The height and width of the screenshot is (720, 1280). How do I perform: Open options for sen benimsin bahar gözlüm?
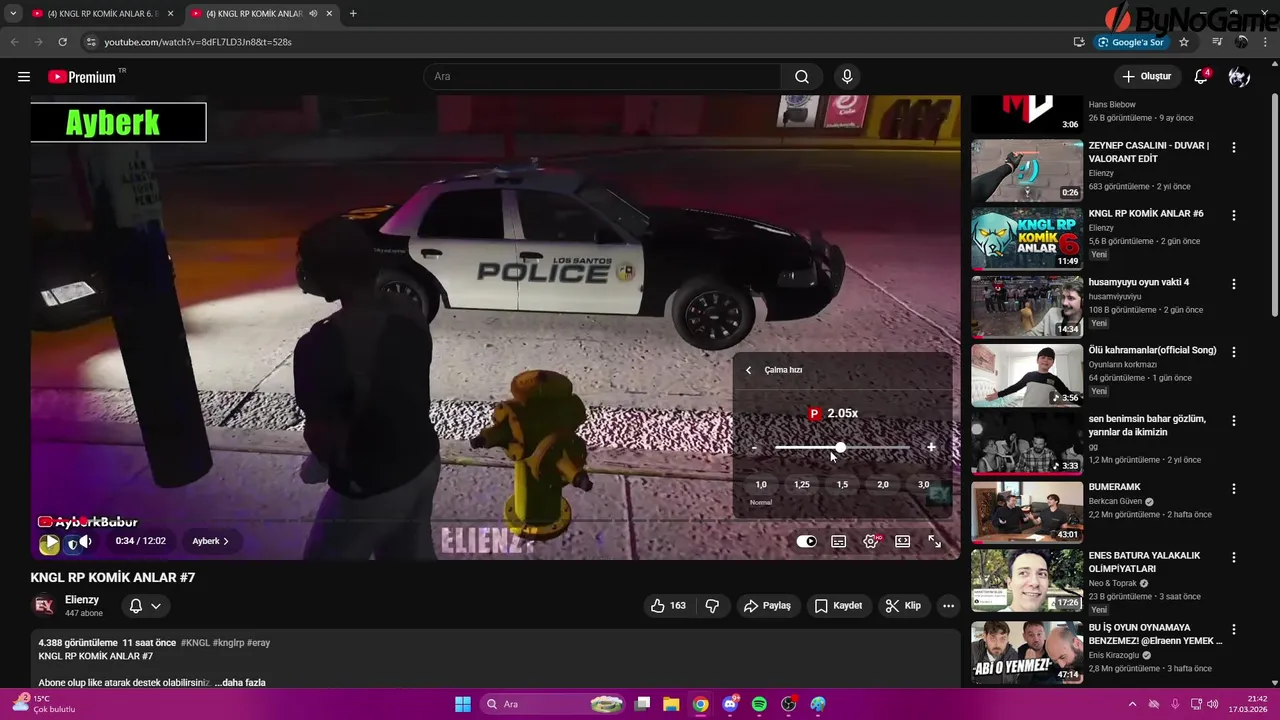(1233, 421)
